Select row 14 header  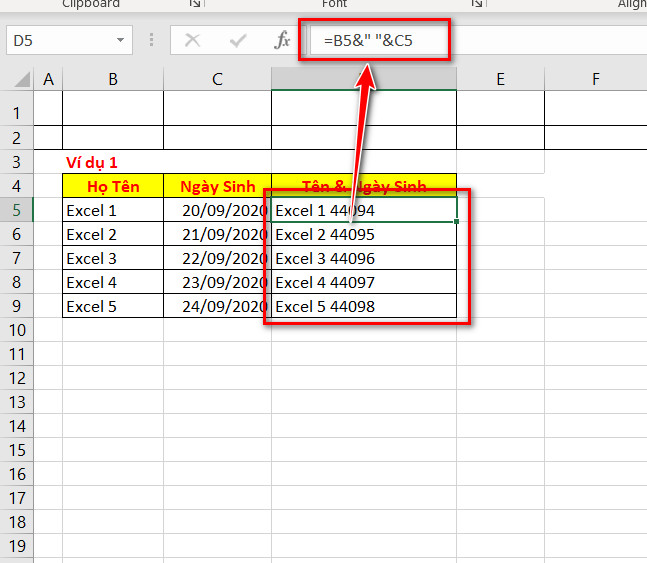pyautogui.click(x=17, y=426)
